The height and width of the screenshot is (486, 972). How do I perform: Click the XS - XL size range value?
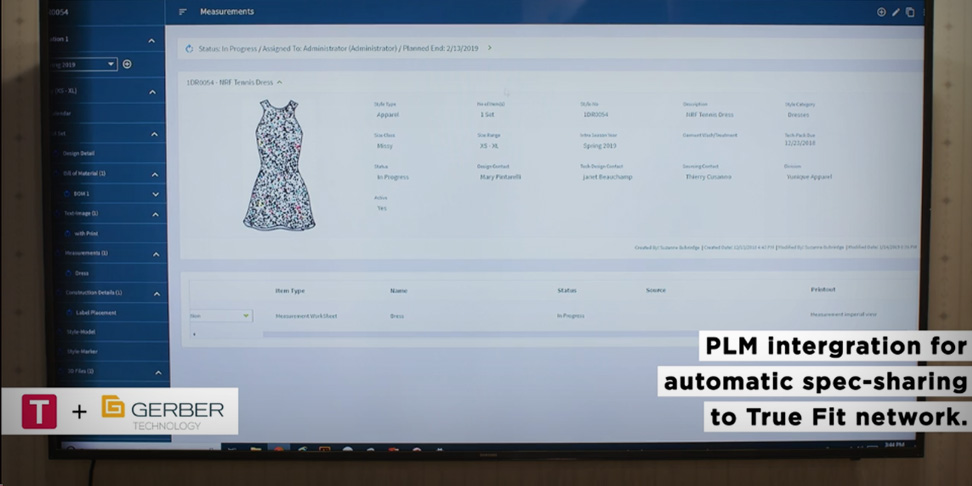click(488, 146)
